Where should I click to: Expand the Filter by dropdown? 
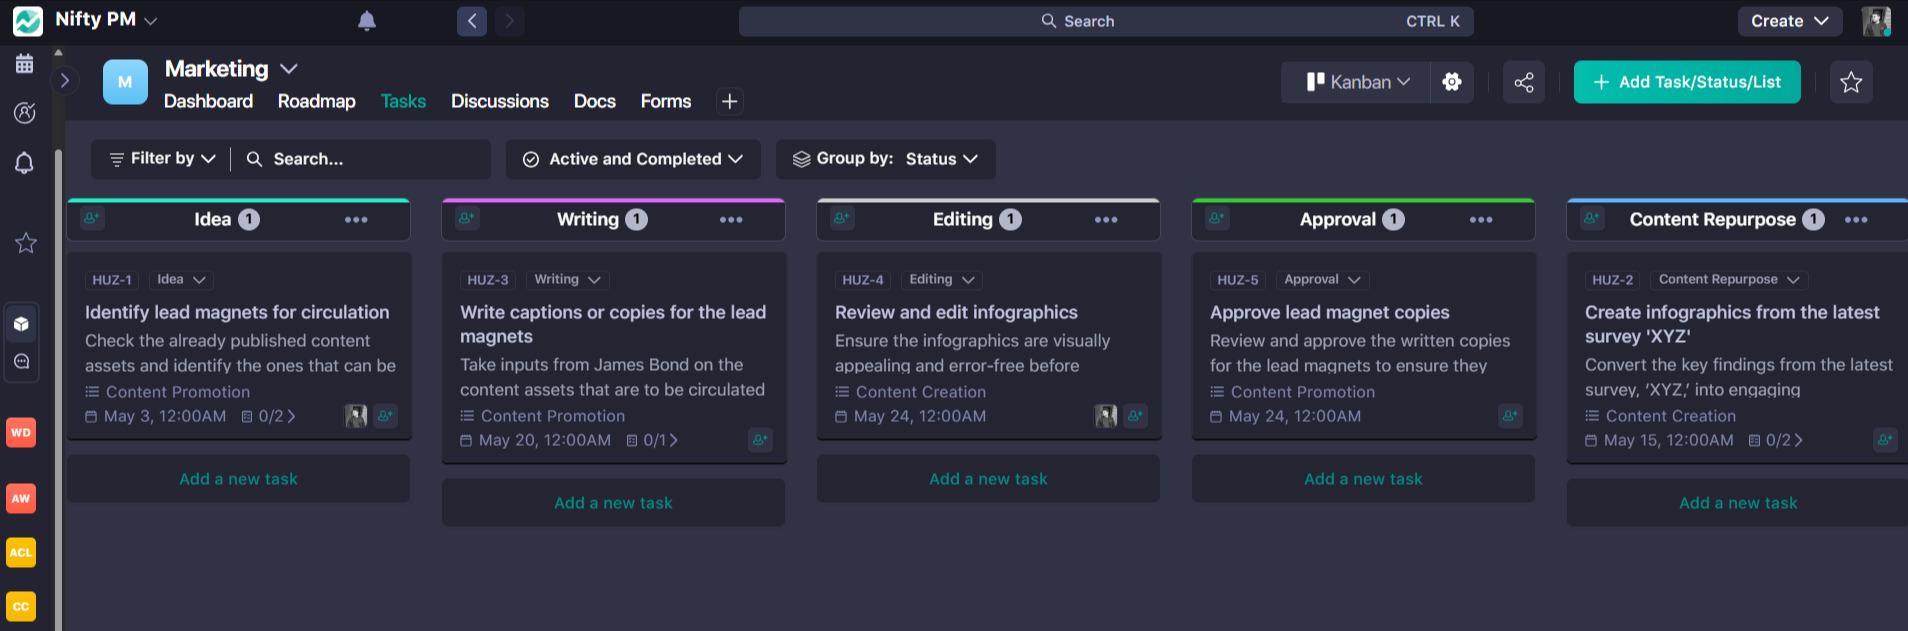point(162,159)
